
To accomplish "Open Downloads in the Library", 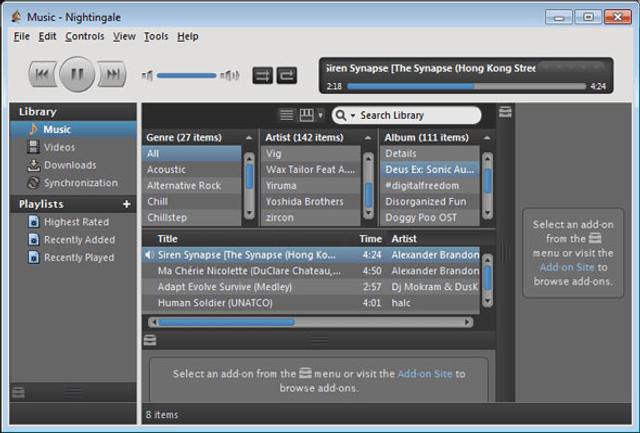I will pyautogui.click(x=73, y=165).
